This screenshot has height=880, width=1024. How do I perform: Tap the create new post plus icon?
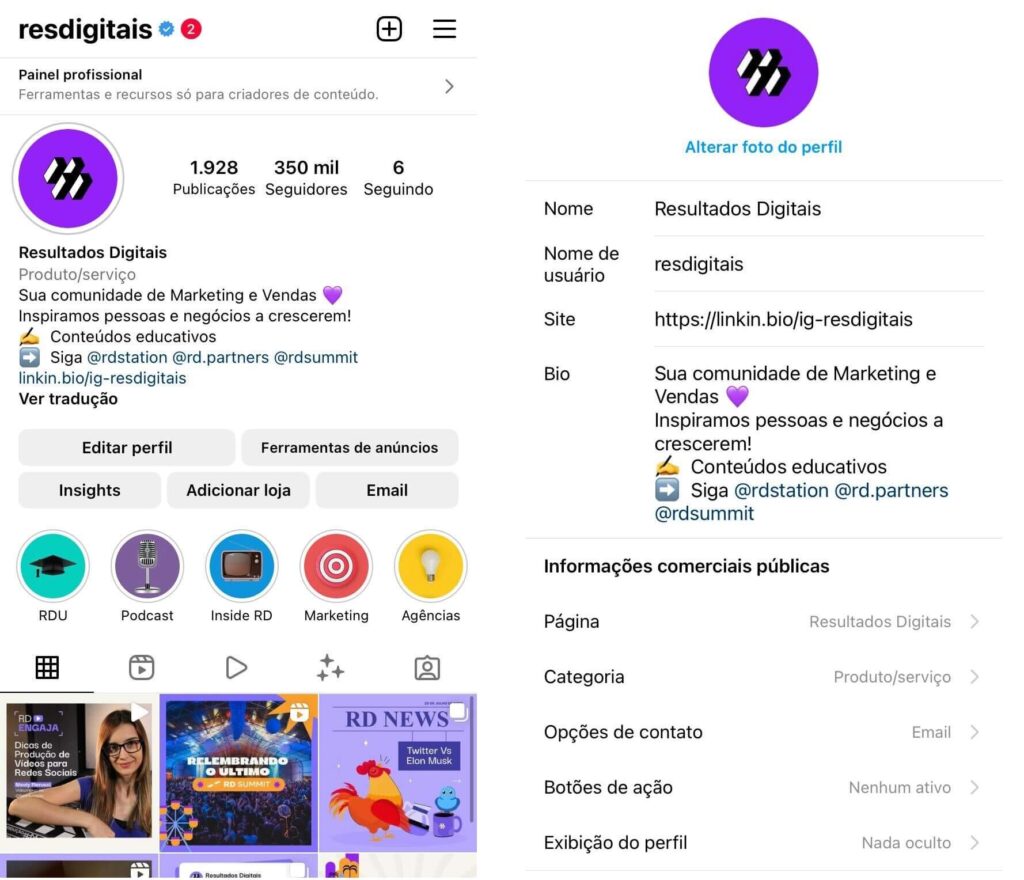click(x=389, y=29)
